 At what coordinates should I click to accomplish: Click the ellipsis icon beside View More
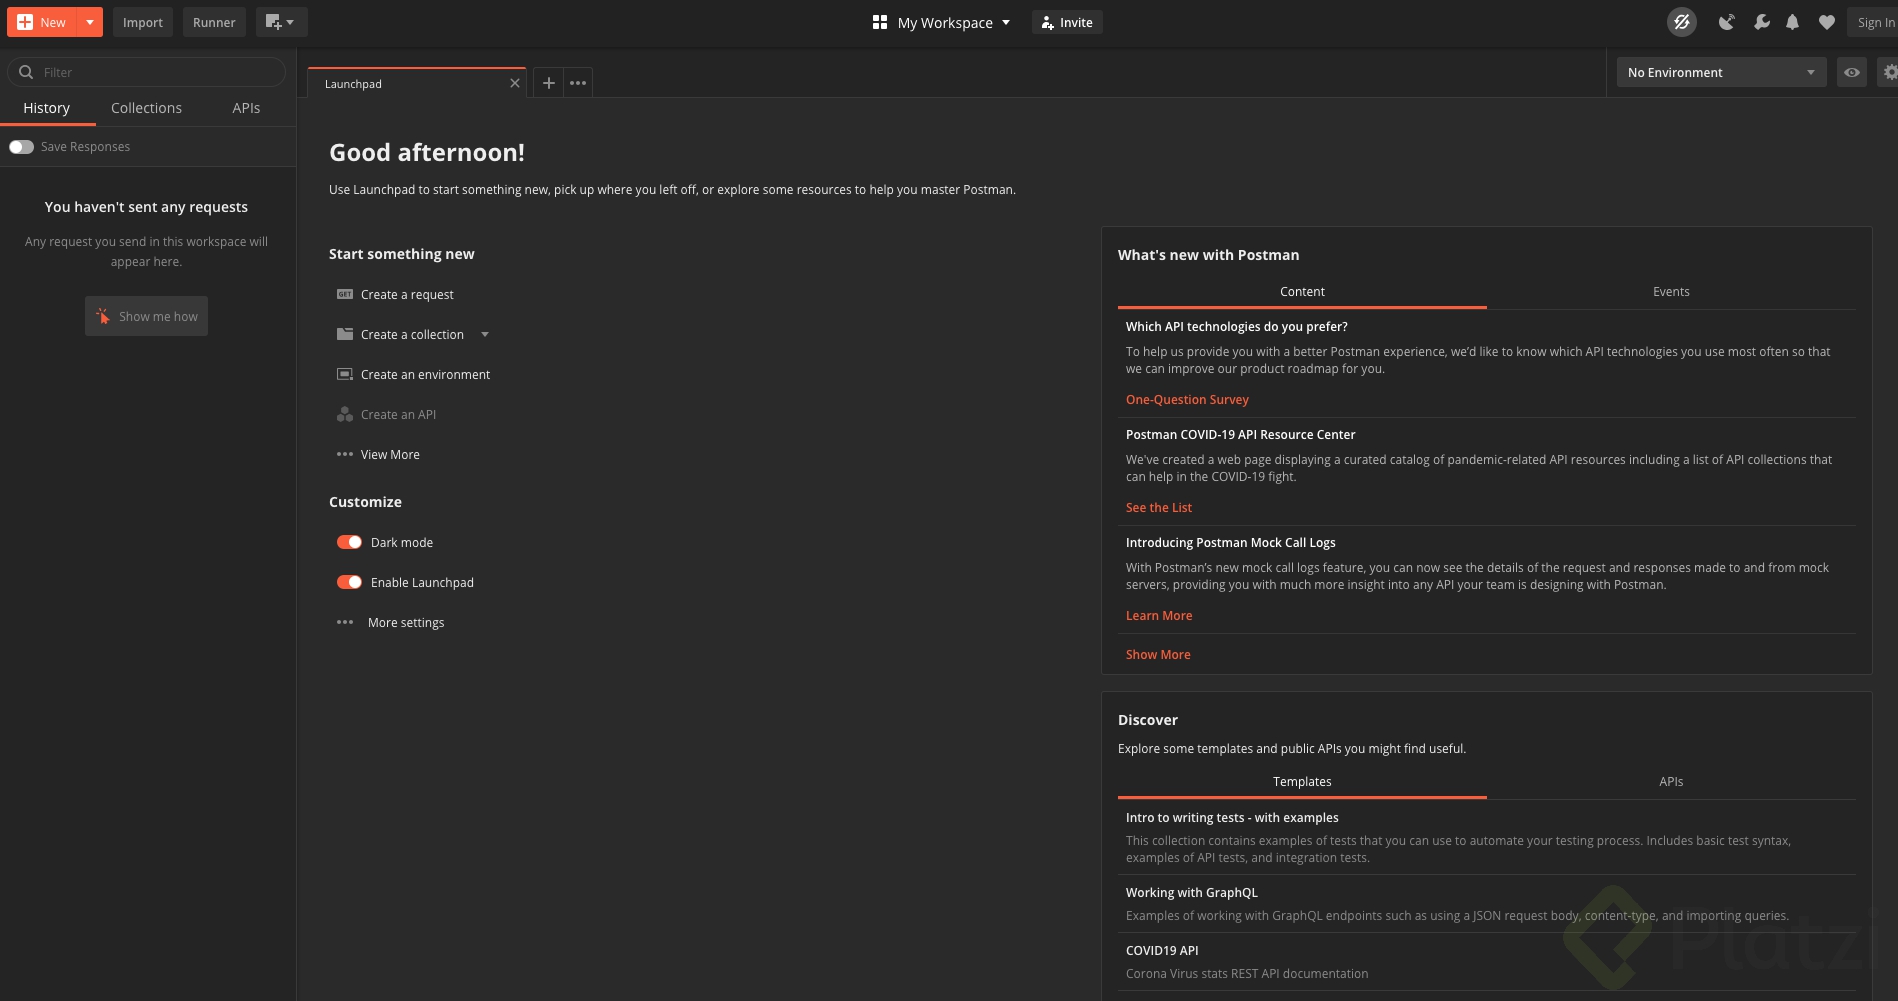(x=345, y=454)
